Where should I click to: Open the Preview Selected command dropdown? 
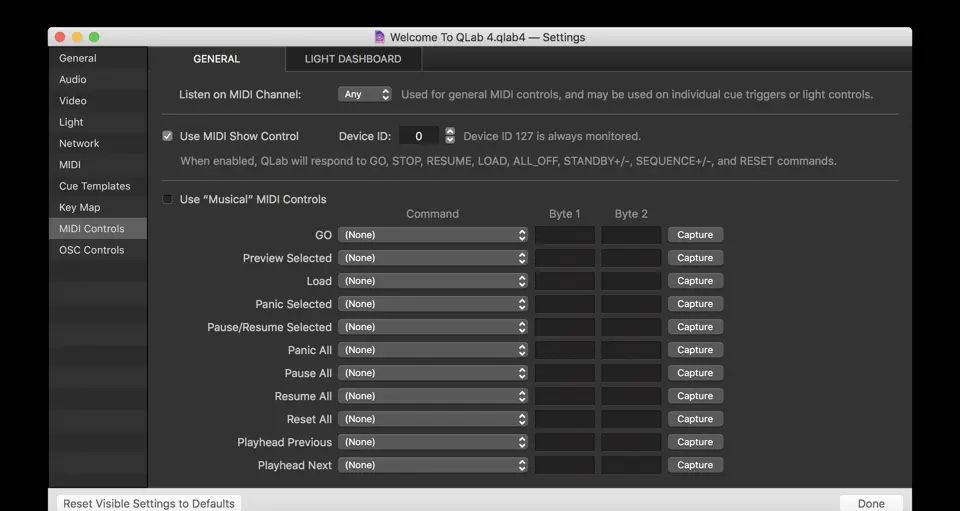pyautogui.click(x=433, y=258)
